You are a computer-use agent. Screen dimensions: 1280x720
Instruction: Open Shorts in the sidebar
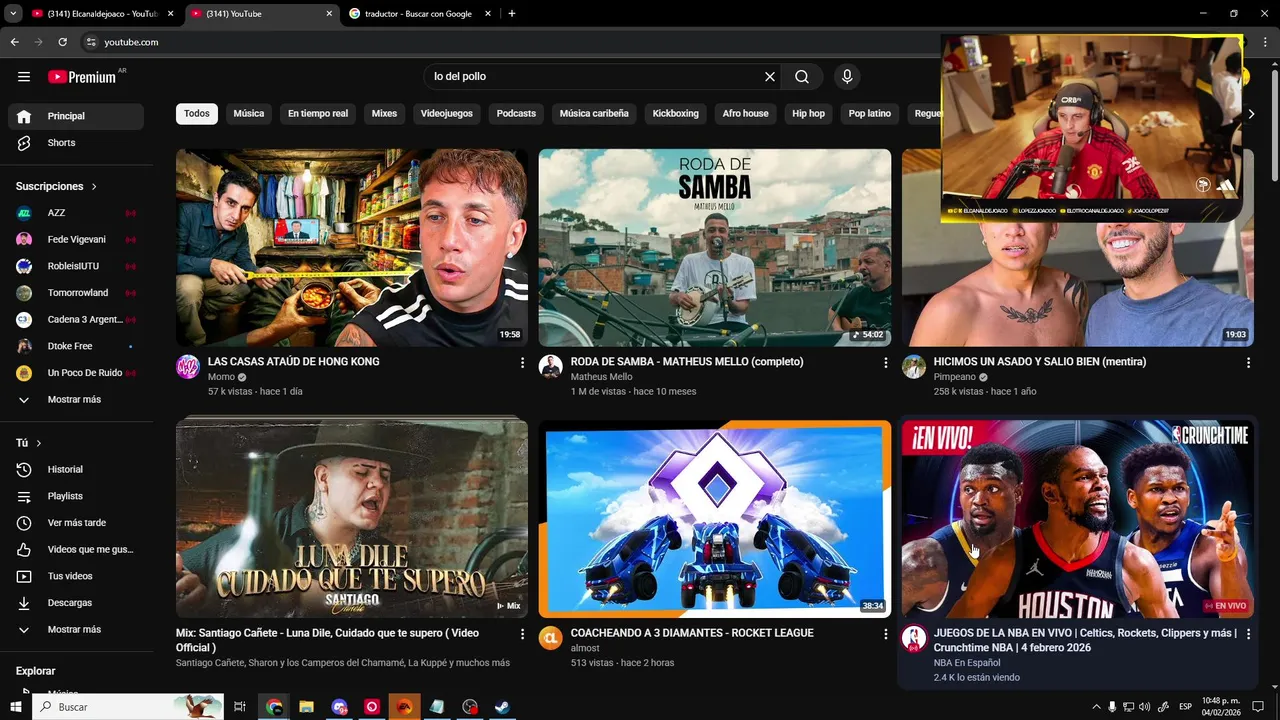(x=76, y=143)
